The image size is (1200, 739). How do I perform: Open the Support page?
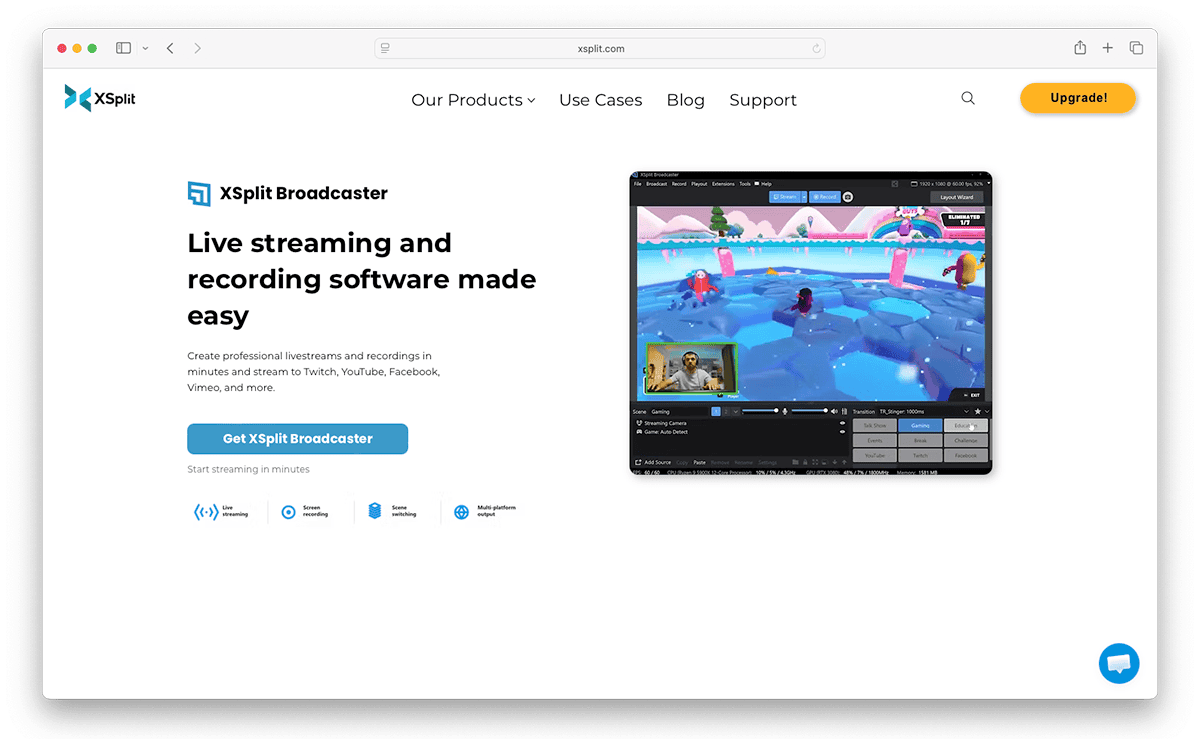tap(763, 100)
